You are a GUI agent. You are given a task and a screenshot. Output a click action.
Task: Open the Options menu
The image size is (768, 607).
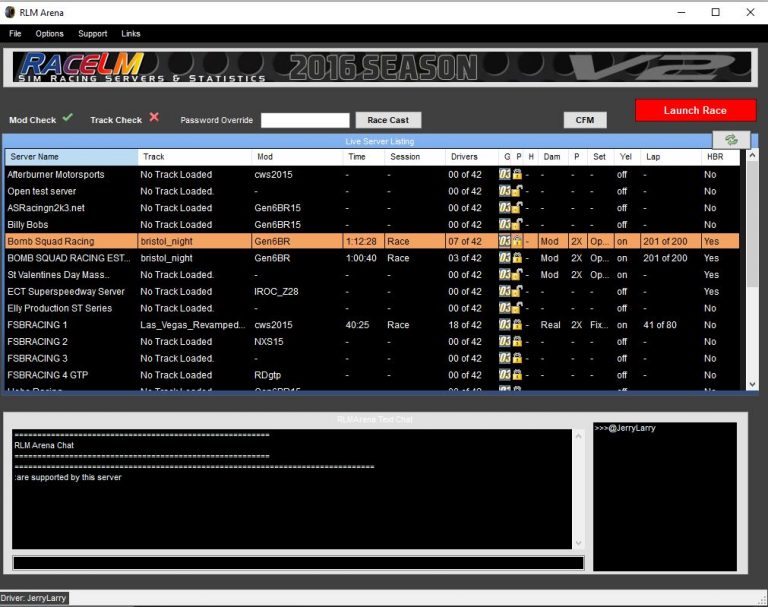[49, 34]
